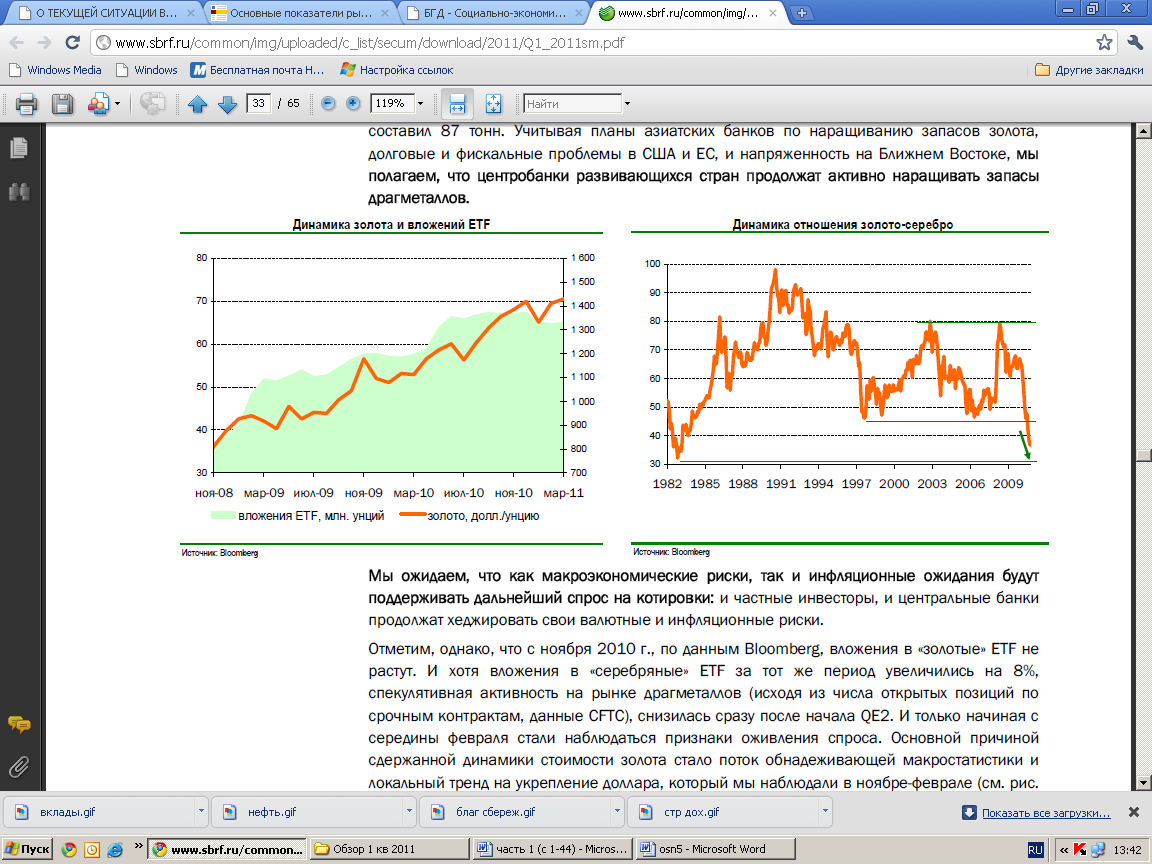Zoom in with the plus button
This screenshot has width=1152, height=864.
coord(352,104)
